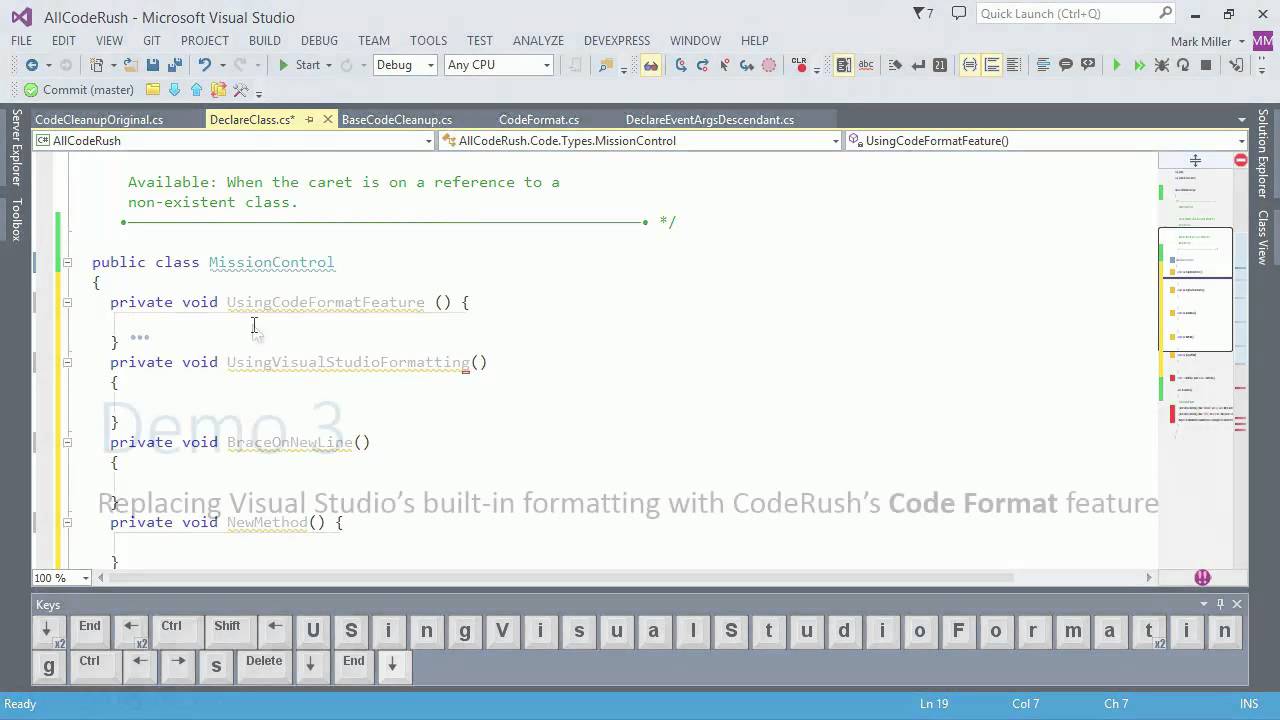Screen dimensions: 1280x720
Task: Open the AllCodeRush project combo box
Action: click(x=234, y=141)
